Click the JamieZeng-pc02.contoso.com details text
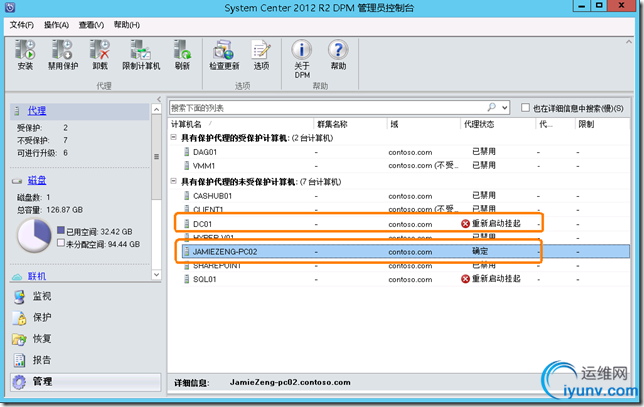The width and height of the screenshot is (644, 407). (290, 382)
